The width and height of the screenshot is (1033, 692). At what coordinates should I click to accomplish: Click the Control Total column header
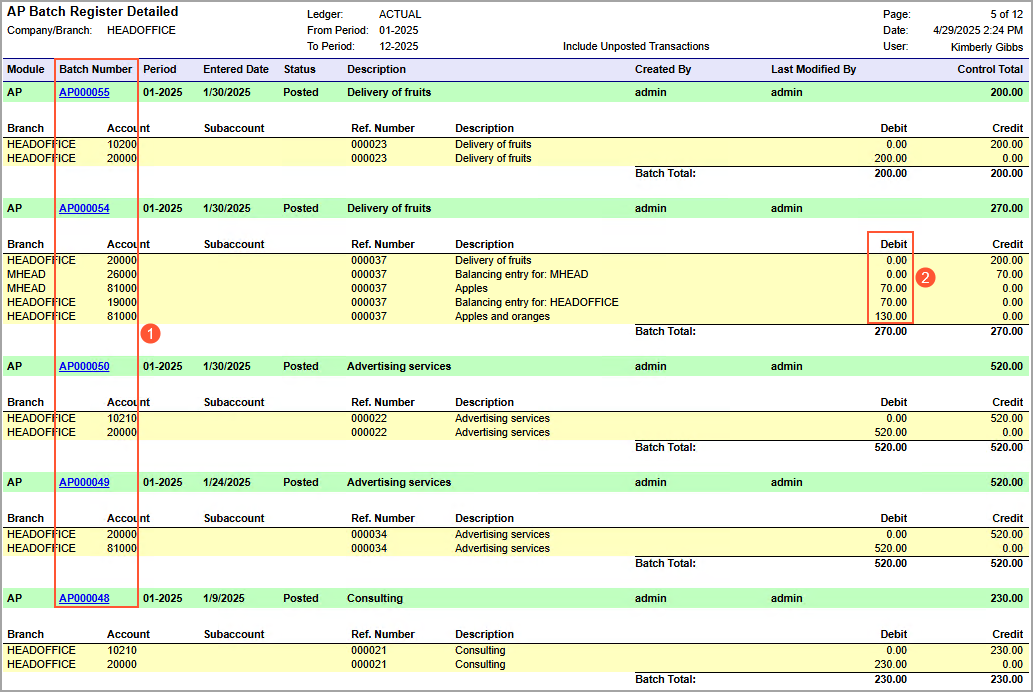point(990,69)
